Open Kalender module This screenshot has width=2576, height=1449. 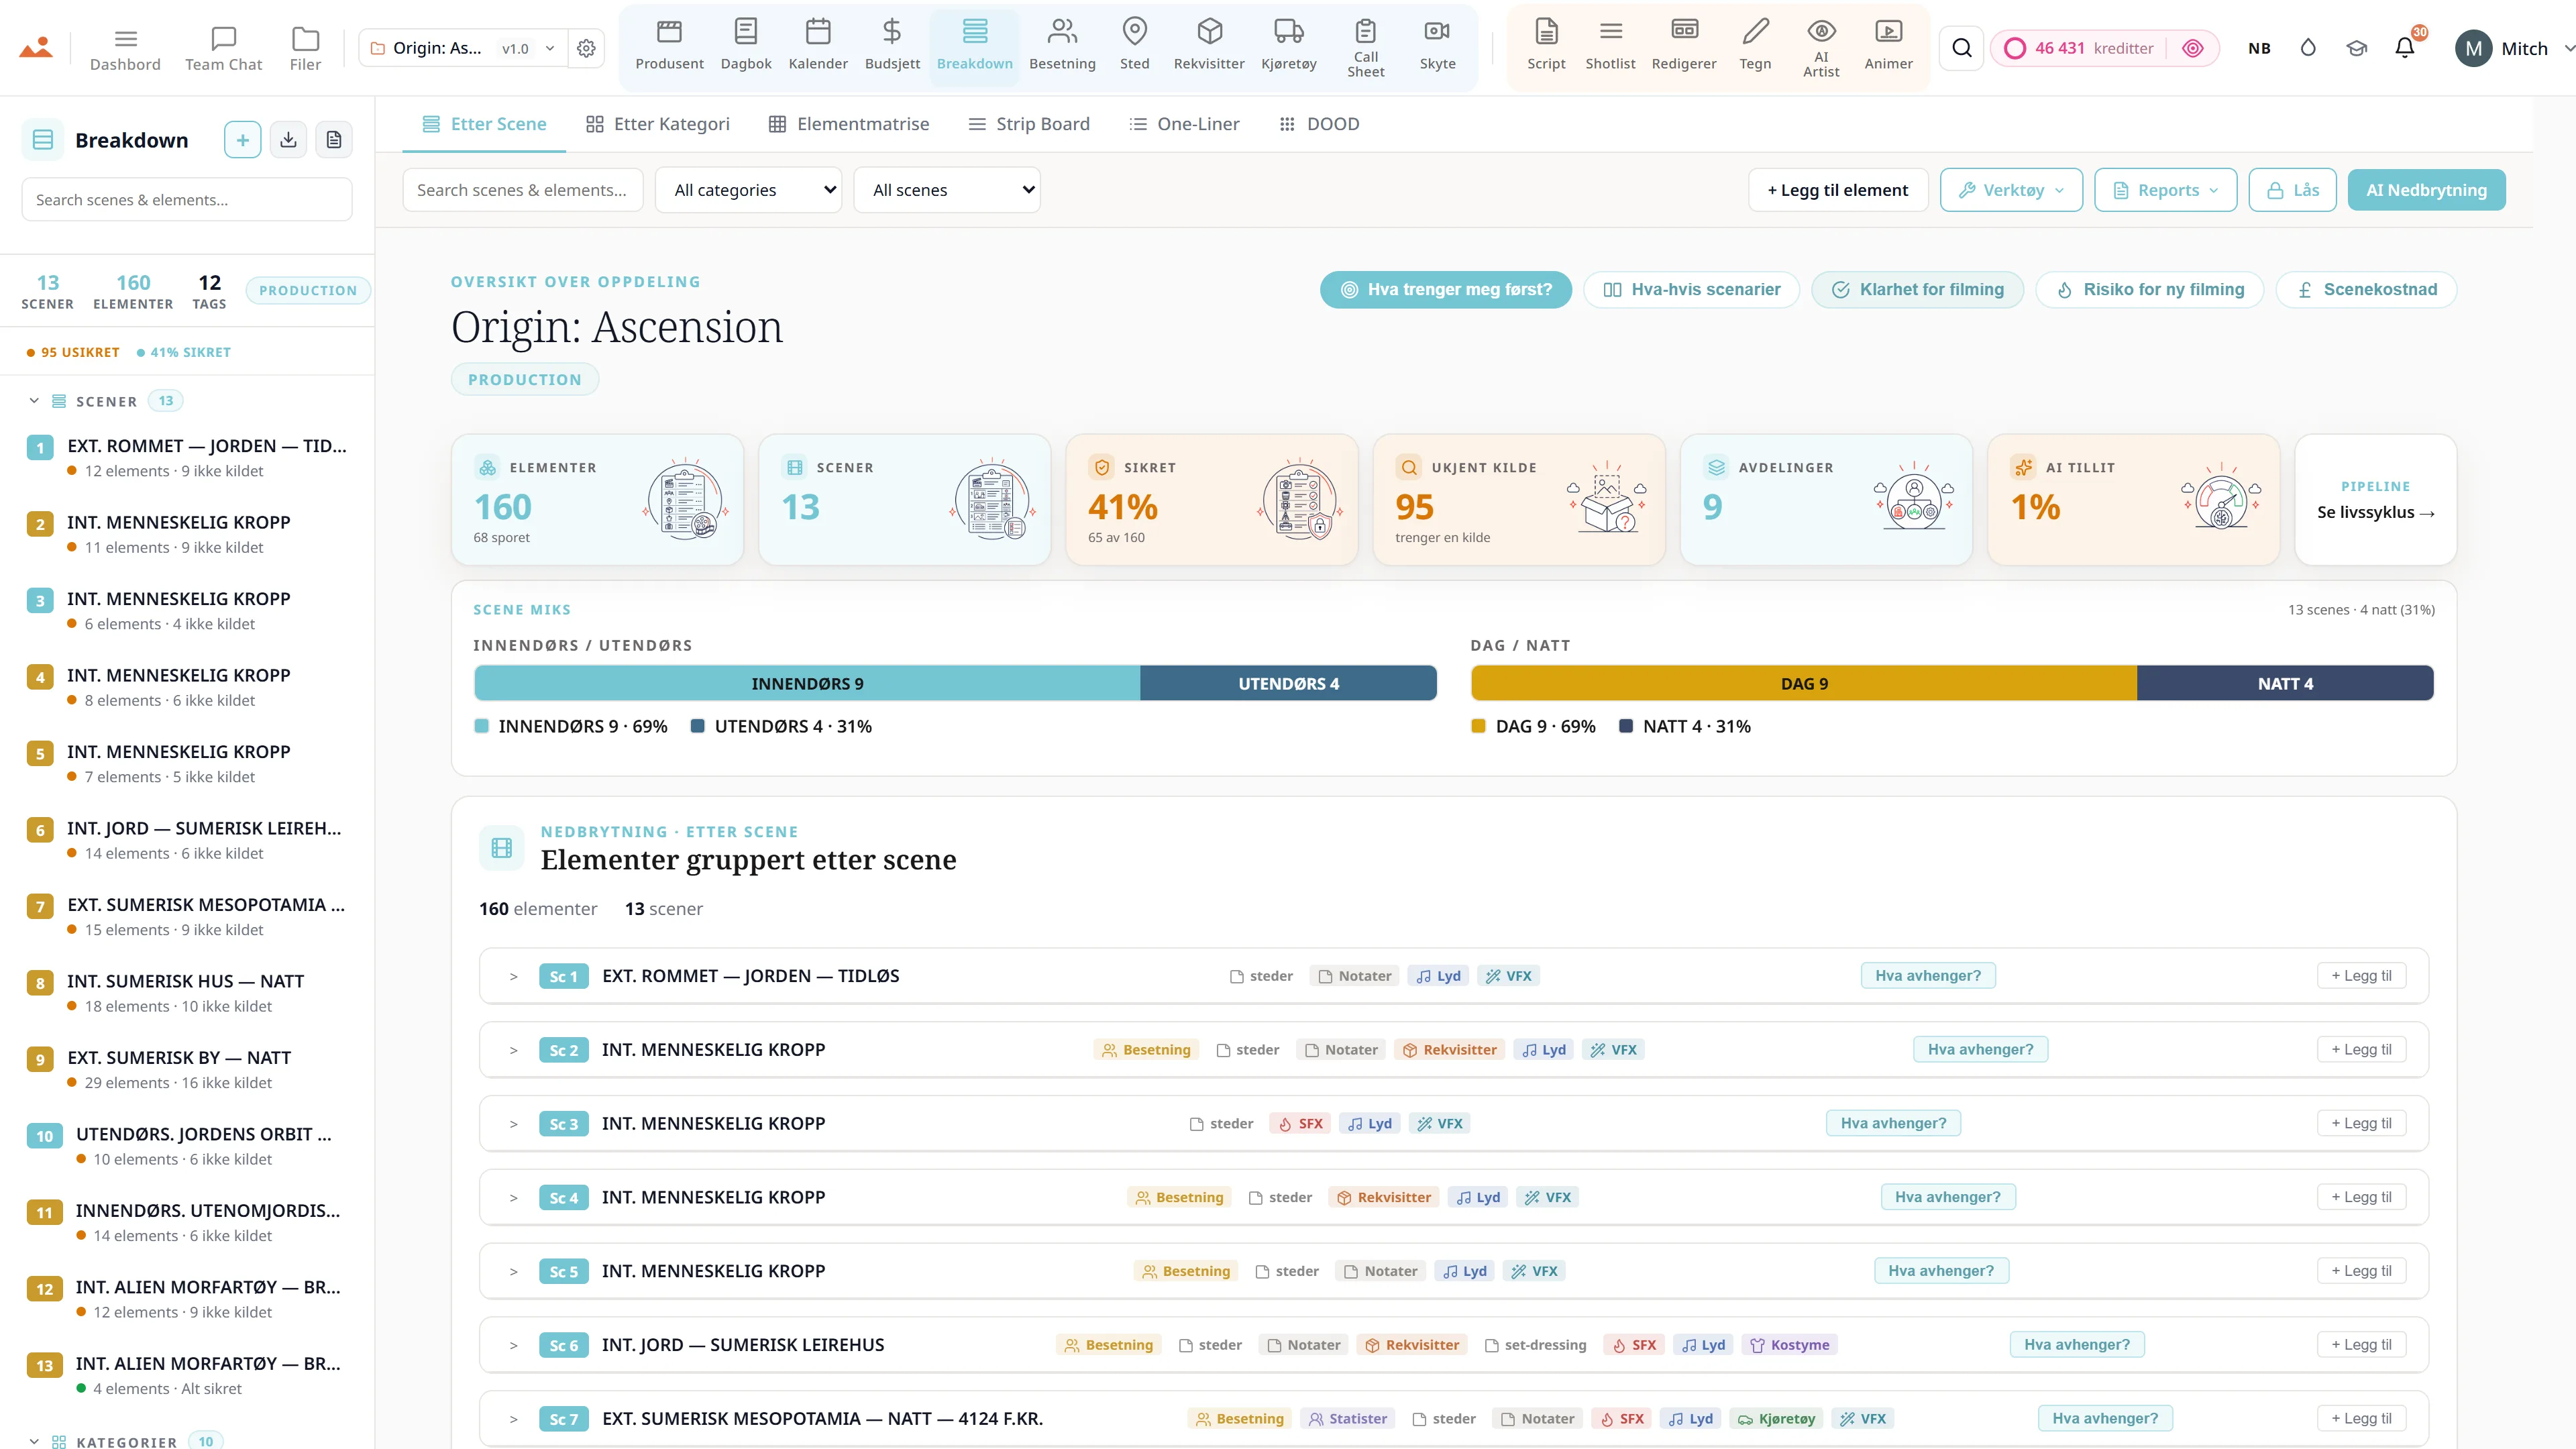818,46
